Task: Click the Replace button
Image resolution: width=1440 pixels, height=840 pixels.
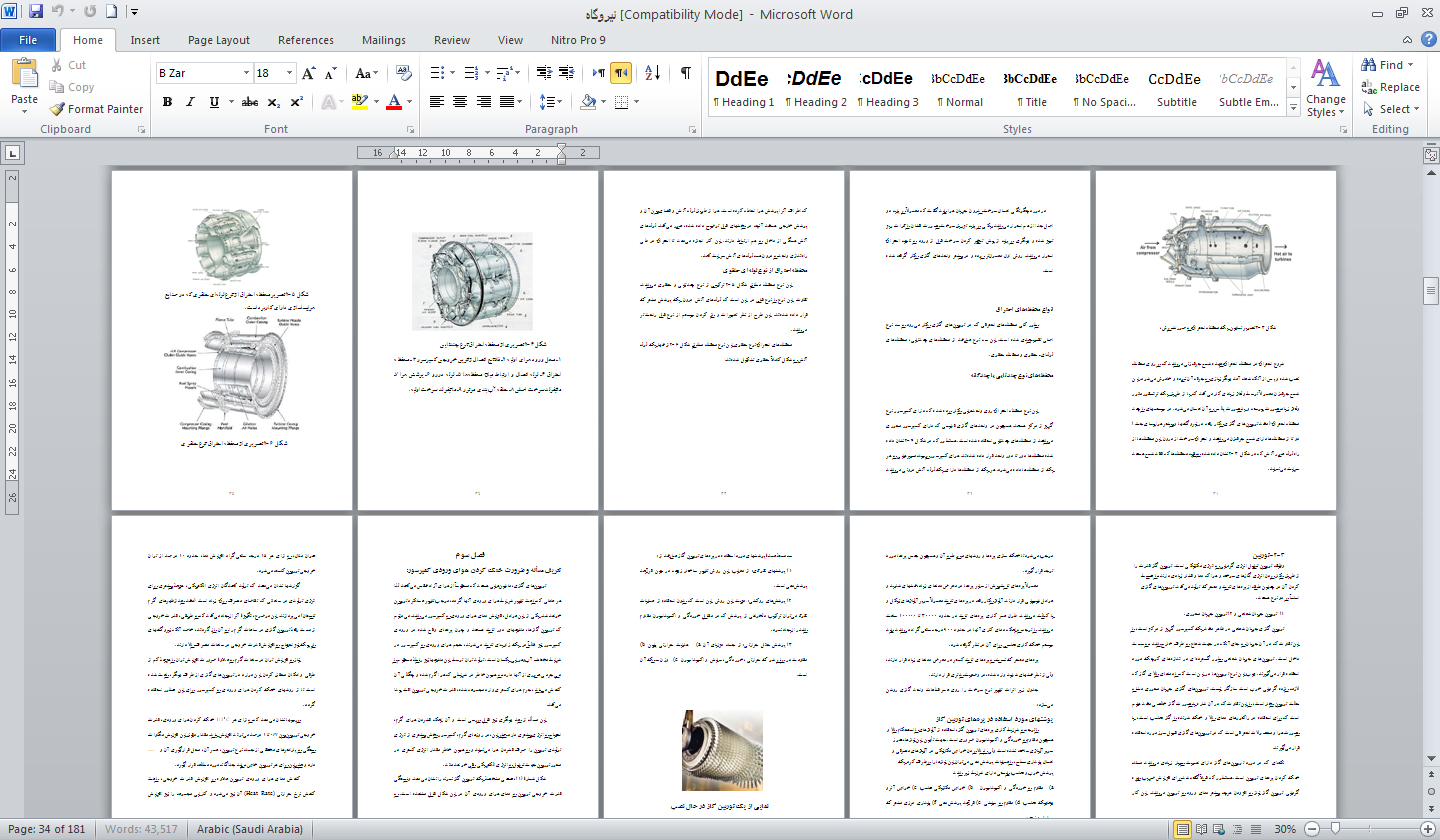Action: click(x=1390, y=87)
